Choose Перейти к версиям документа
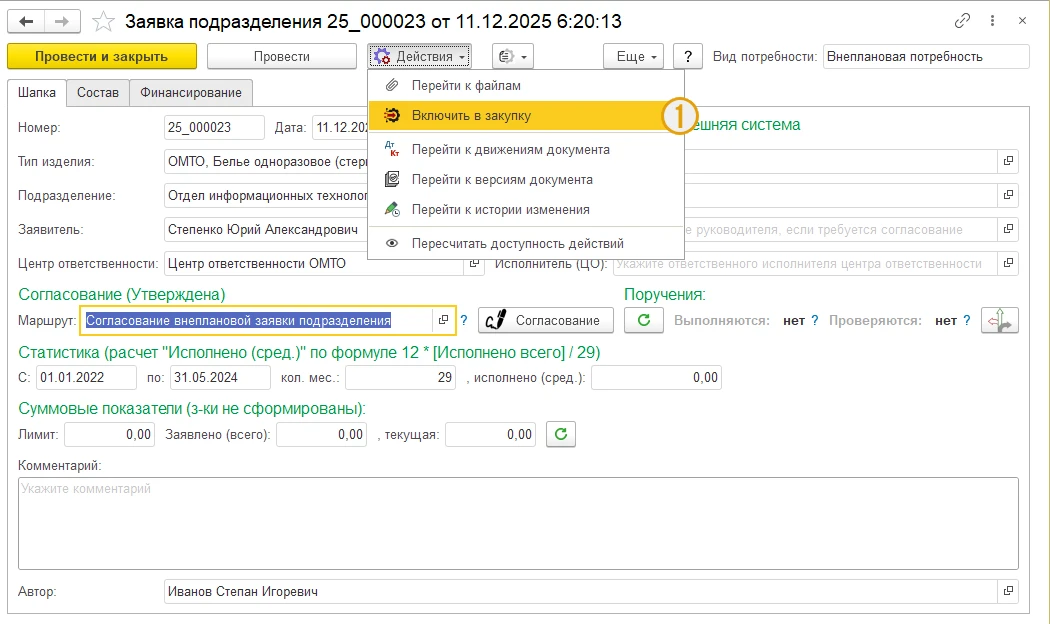1050x624 pixels. [526, 180]
